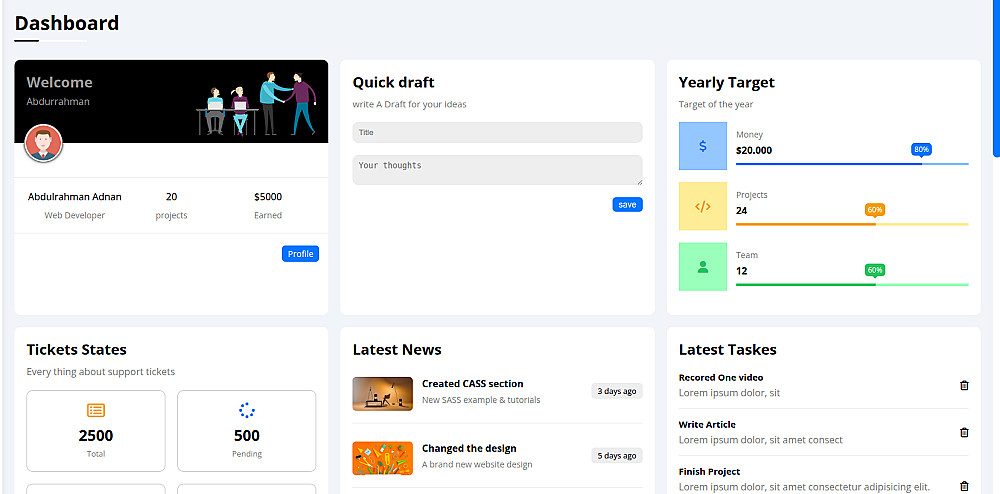Click the Write Article task title
Screen dimensions: 1000x494
point(707,425)
